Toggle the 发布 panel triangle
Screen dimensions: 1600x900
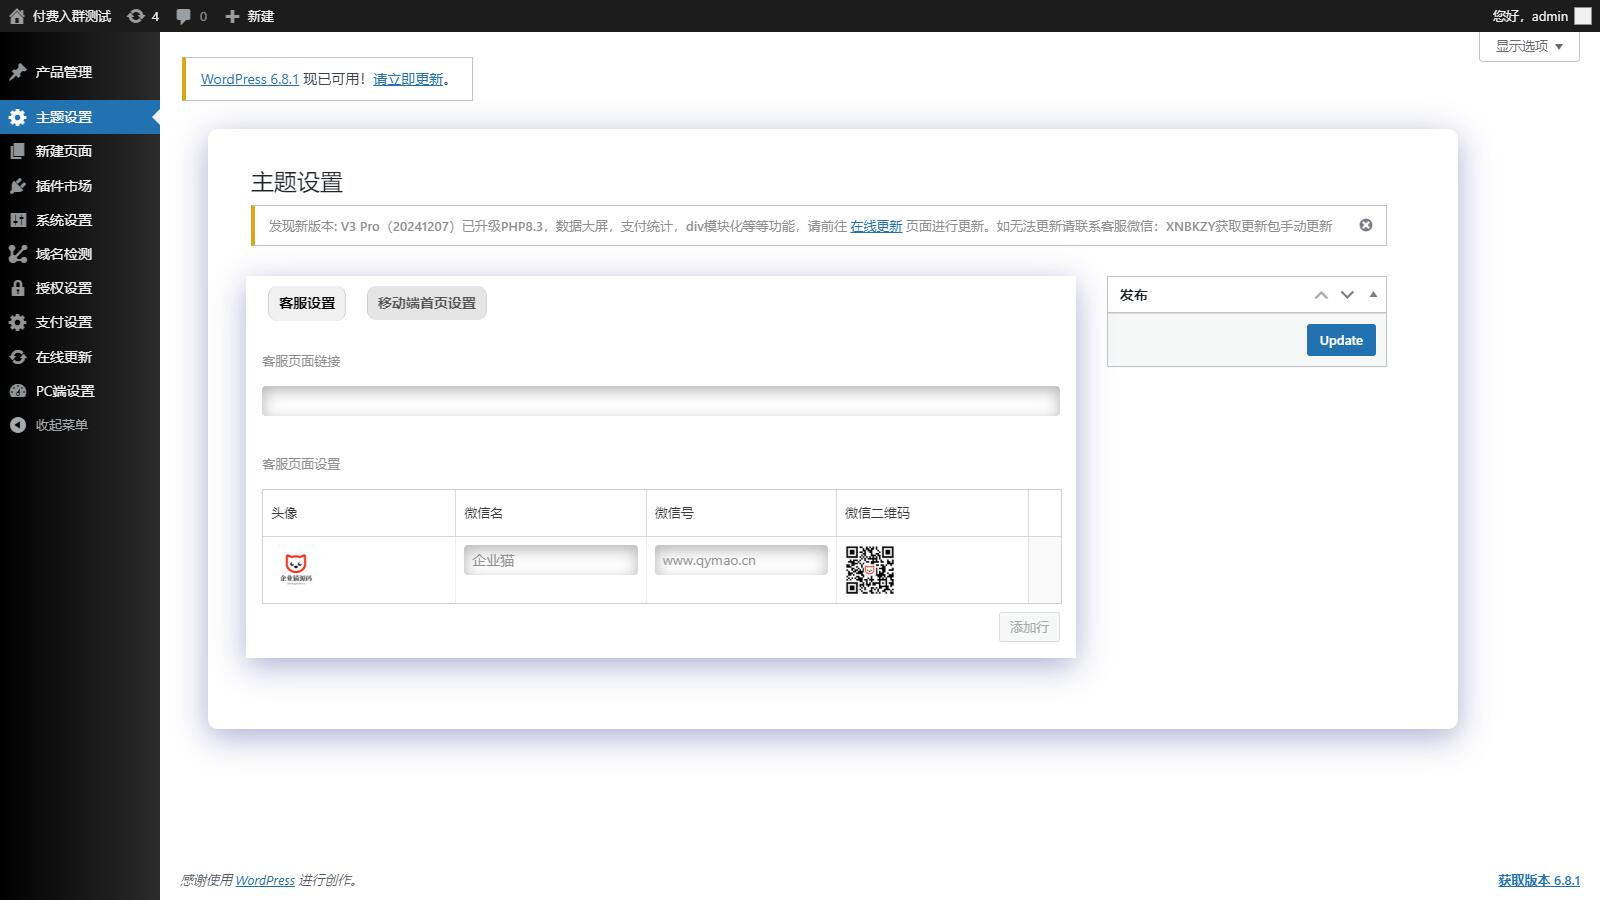[1373, 294]
